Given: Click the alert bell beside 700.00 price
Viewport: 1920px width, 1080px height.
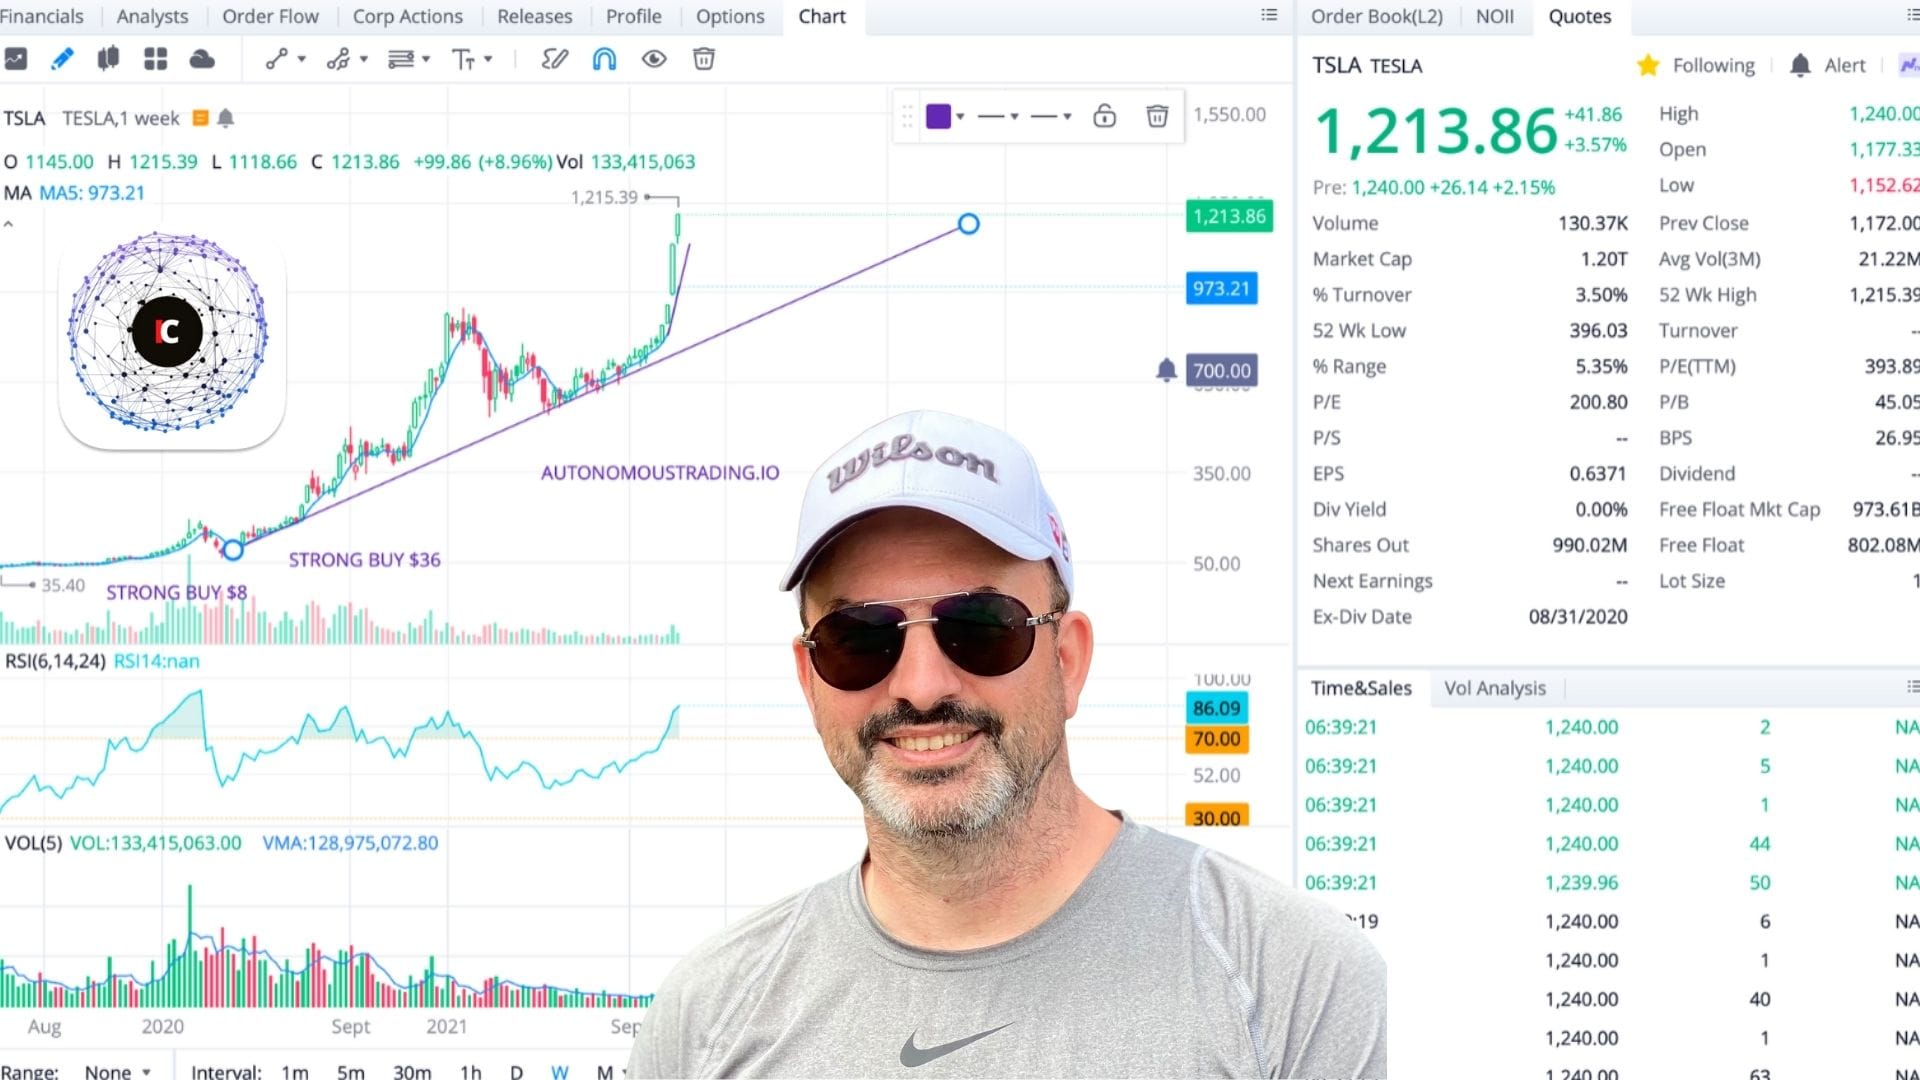Looking at the screenshot, I should 1166,370.
